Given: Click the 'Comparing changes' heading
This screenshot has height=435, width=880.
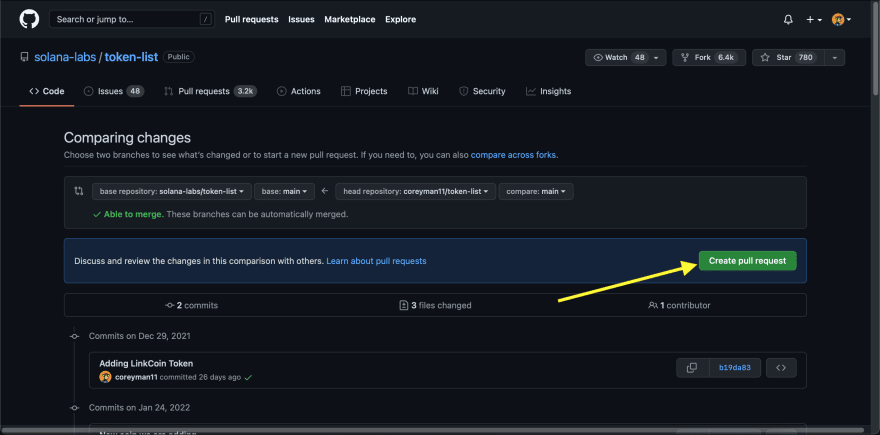Looking at the screenshot, I should pos(127,138).
